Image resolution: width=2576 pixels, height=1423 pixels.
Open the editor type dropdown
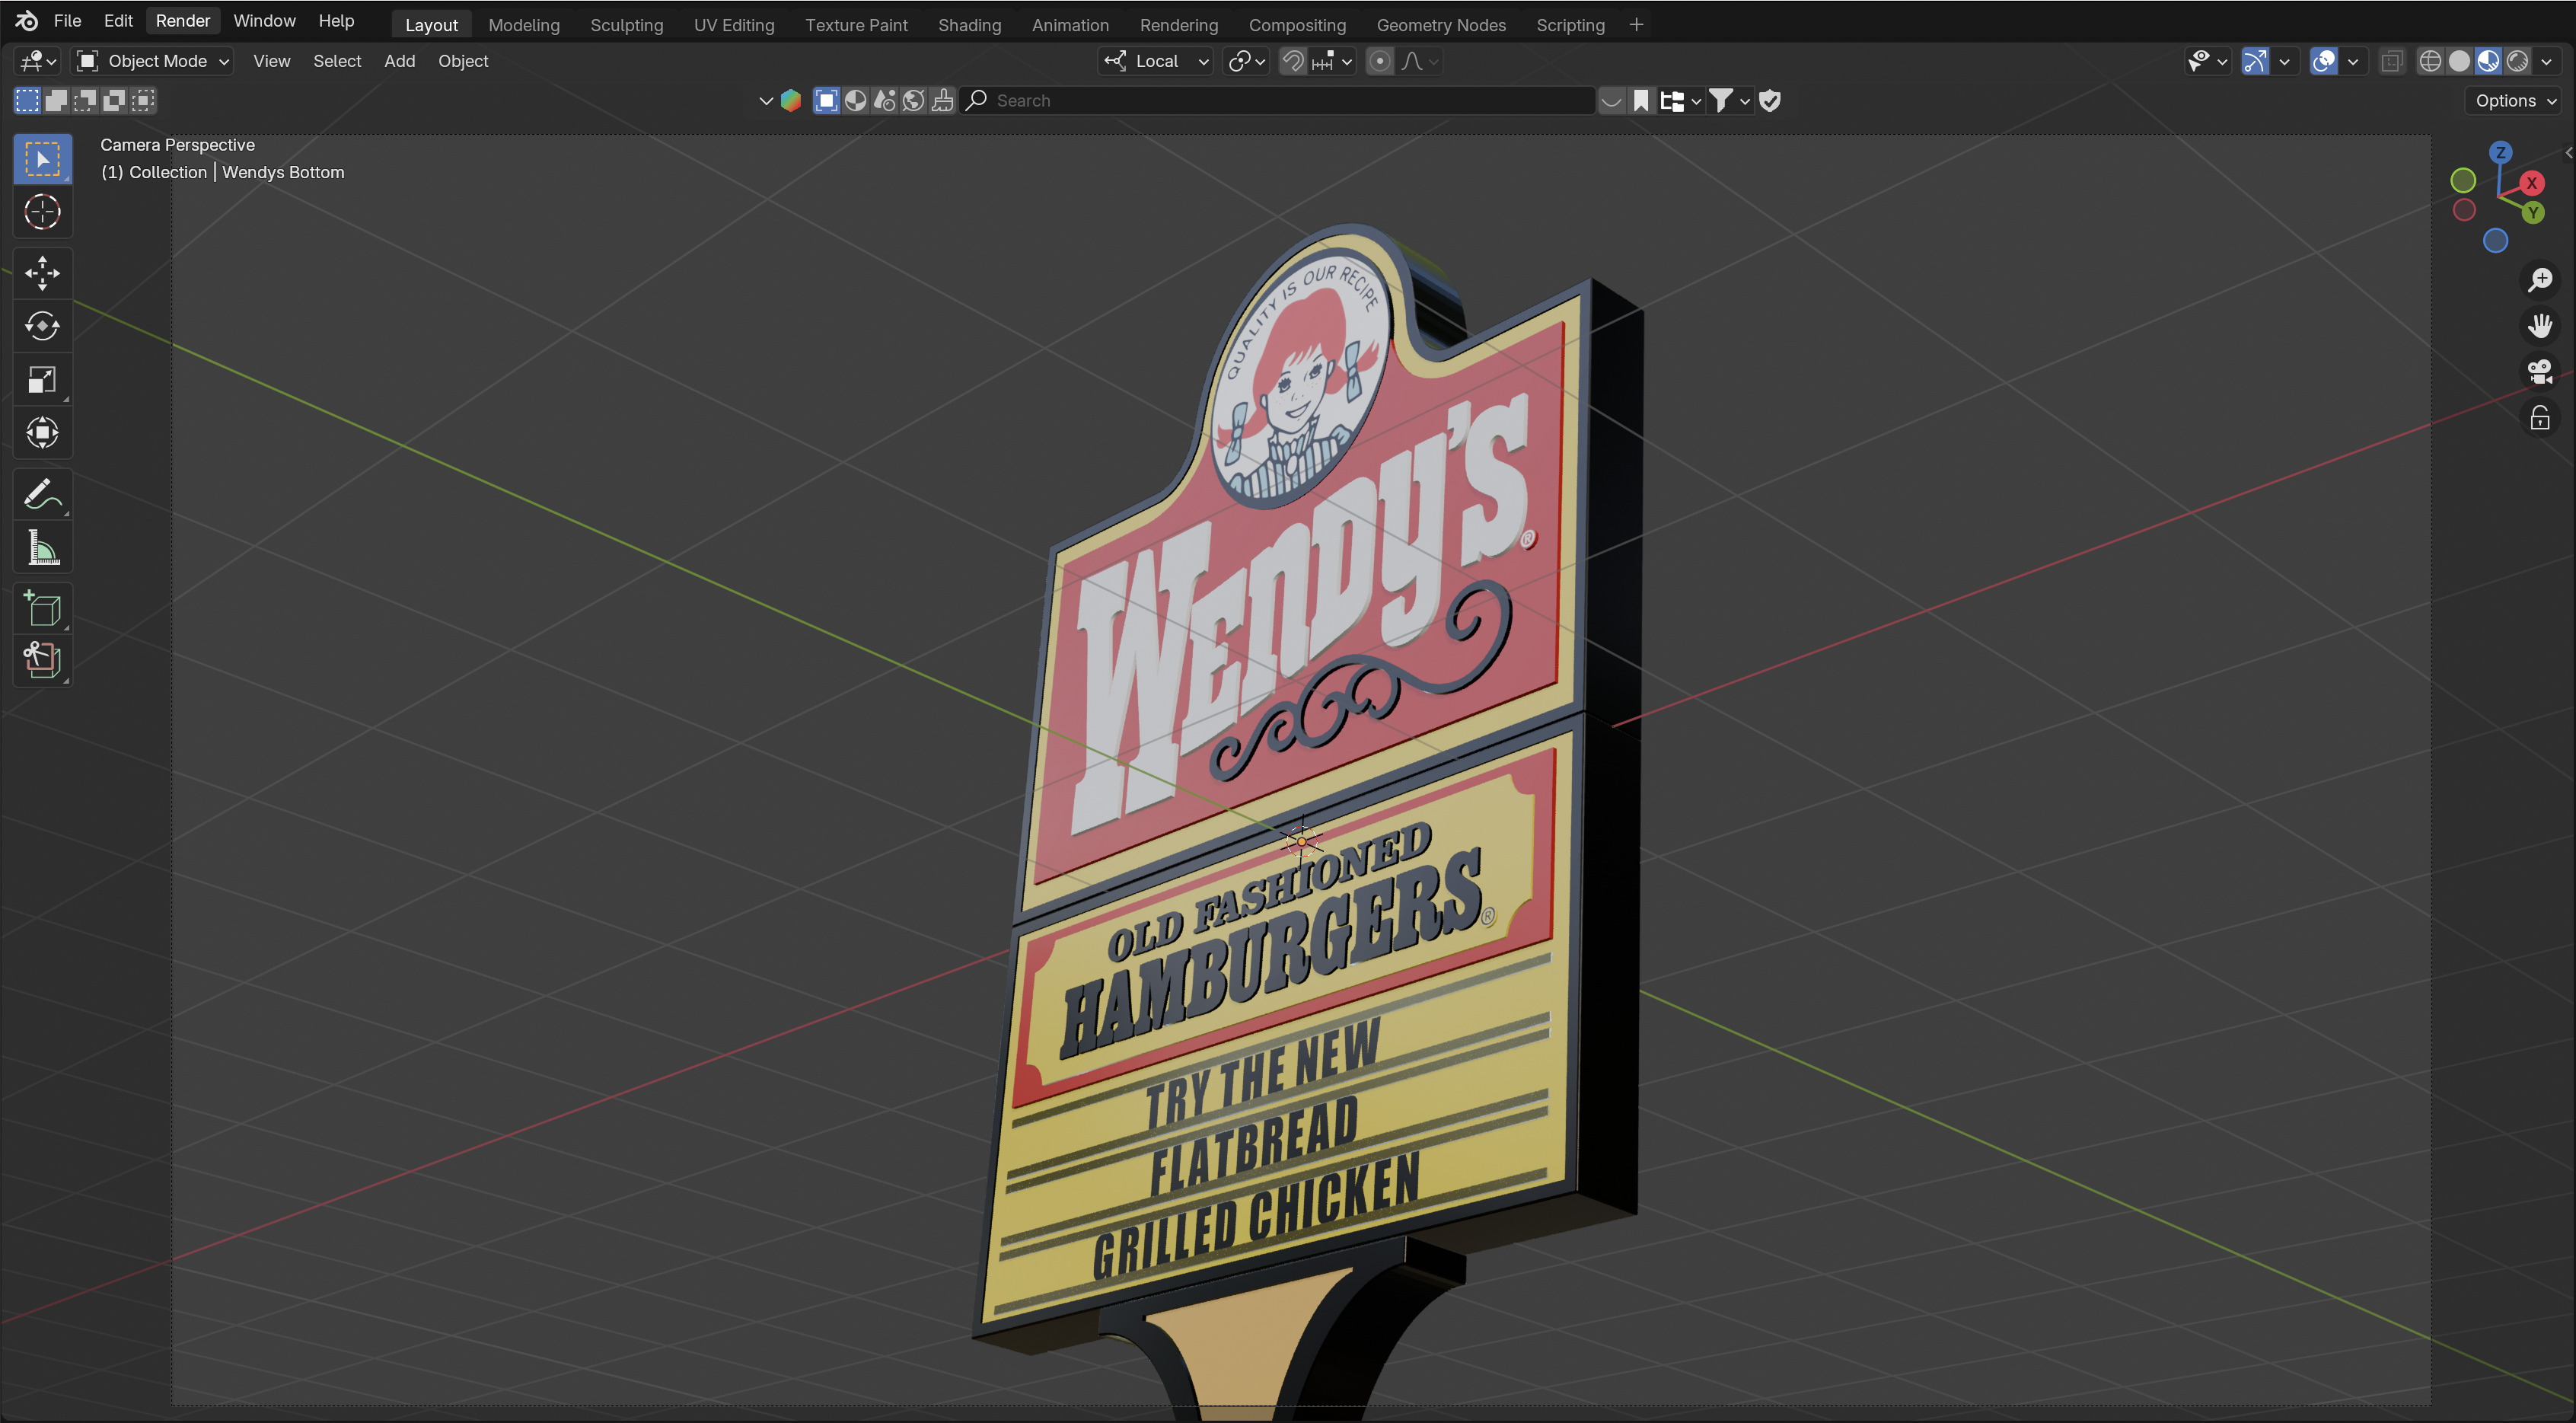click(38, 61)
